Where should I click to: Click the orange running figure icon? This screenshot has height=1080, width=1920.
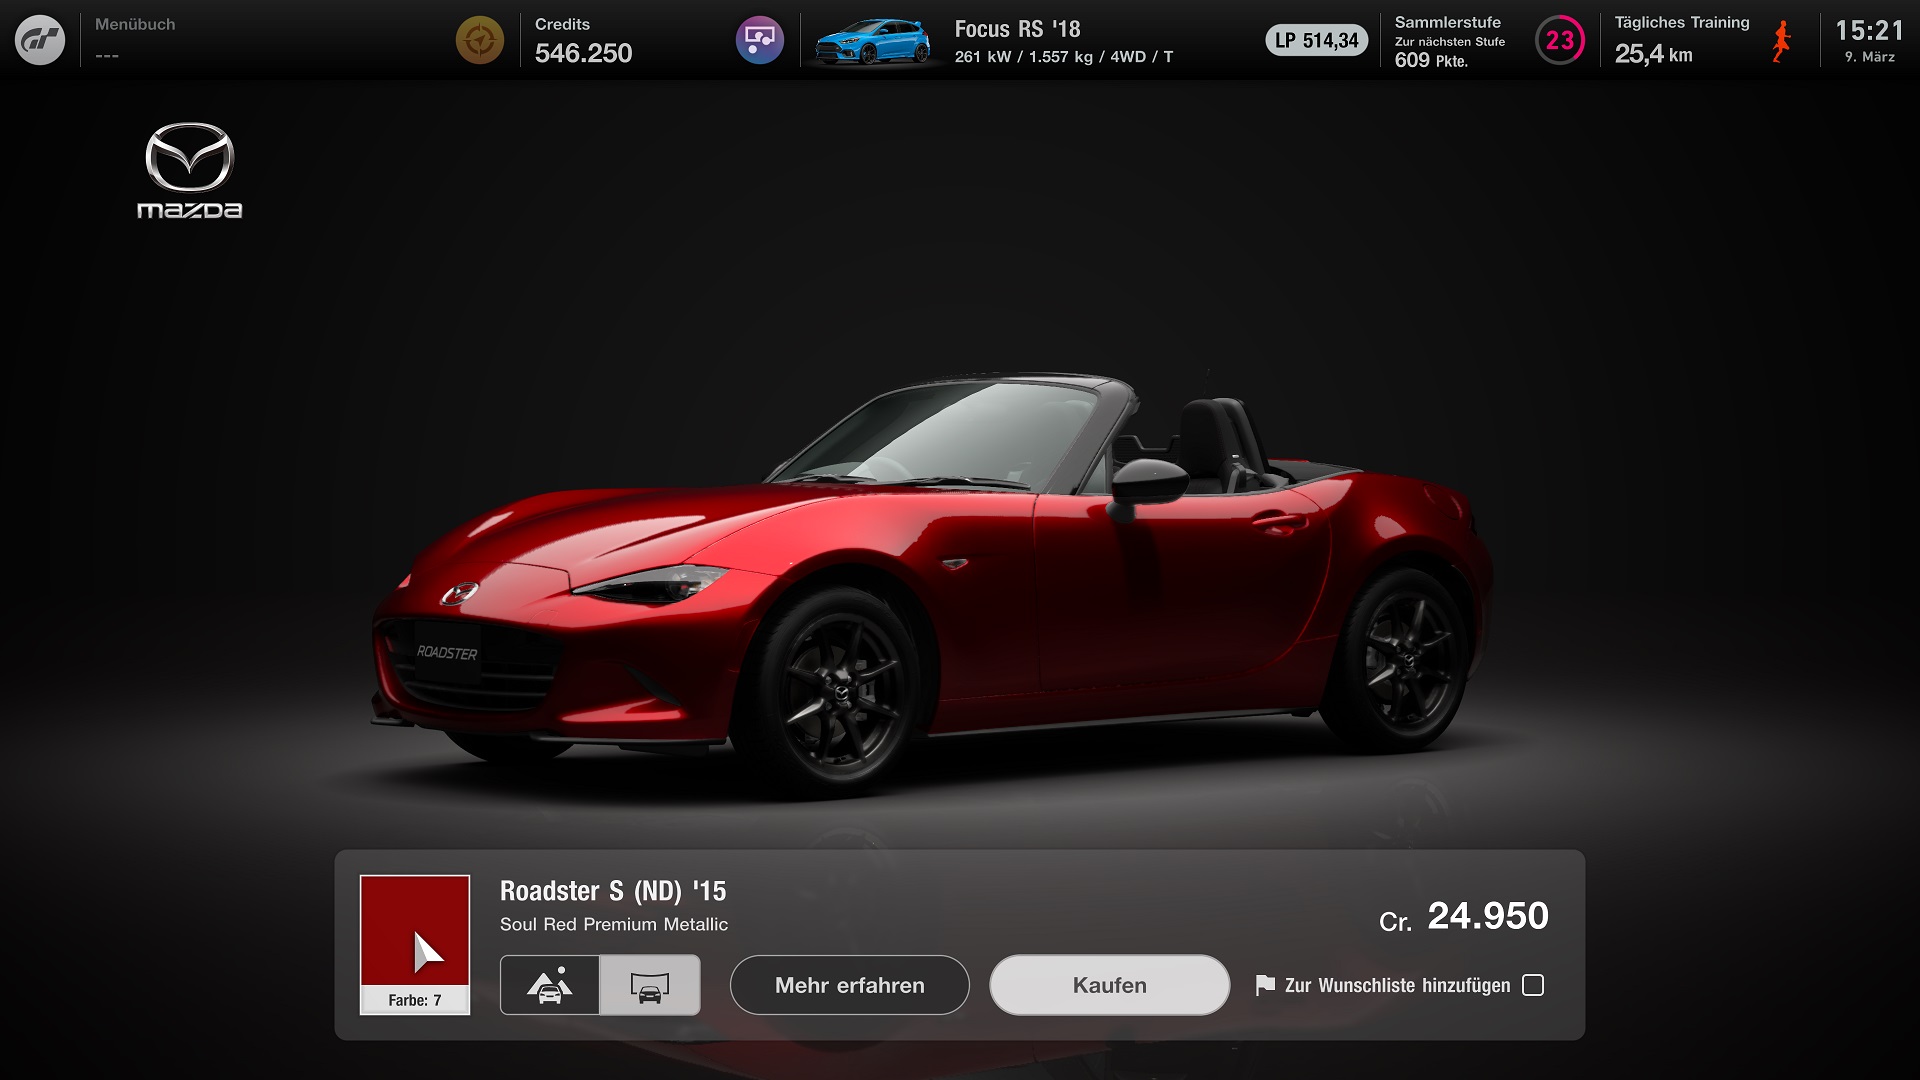(x=1781, y=41)
